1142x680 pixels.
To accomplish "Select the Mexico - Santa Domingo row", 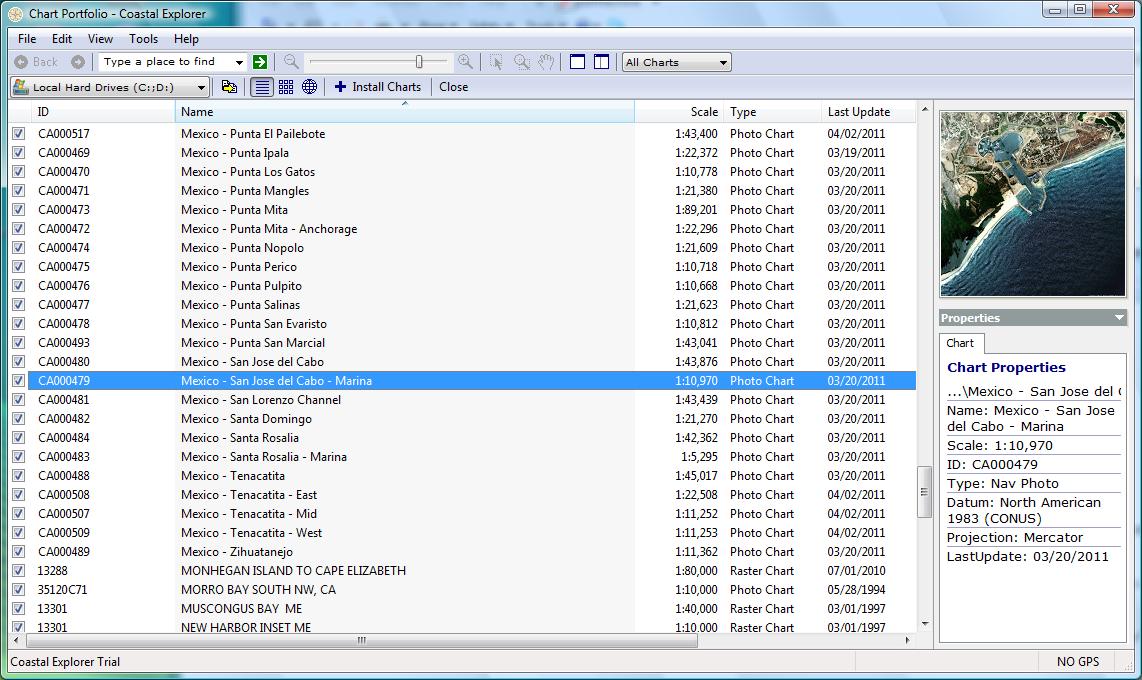I will (x=472, y=419).
